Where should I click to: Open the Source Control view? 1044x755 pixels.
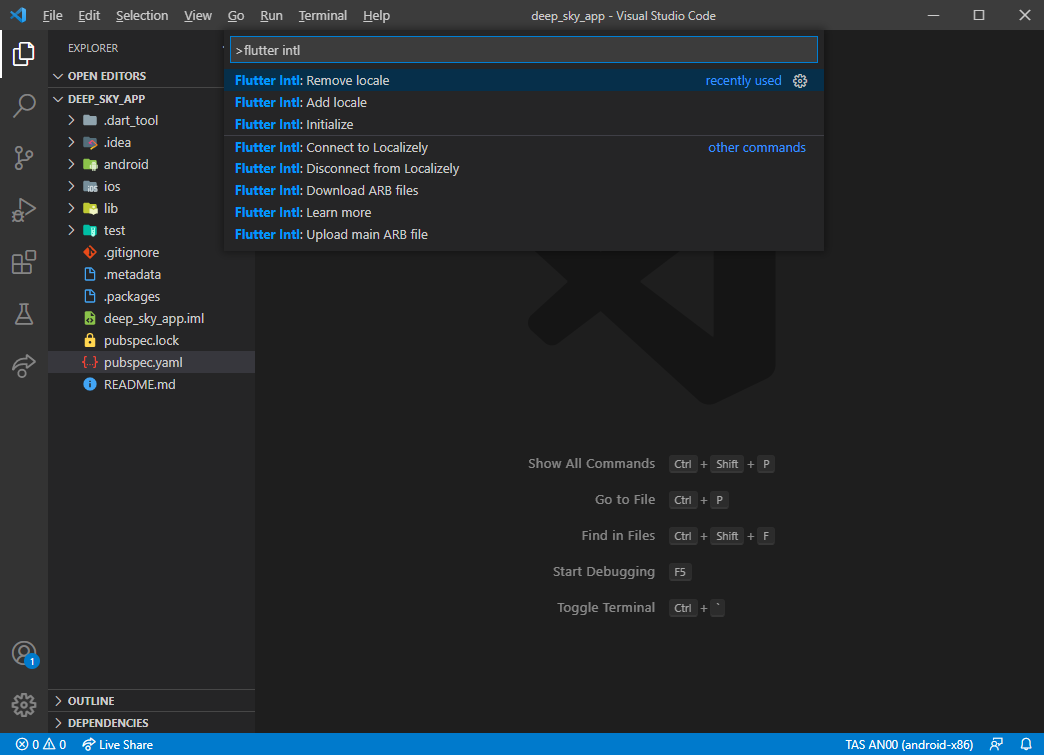coord(24,158)
